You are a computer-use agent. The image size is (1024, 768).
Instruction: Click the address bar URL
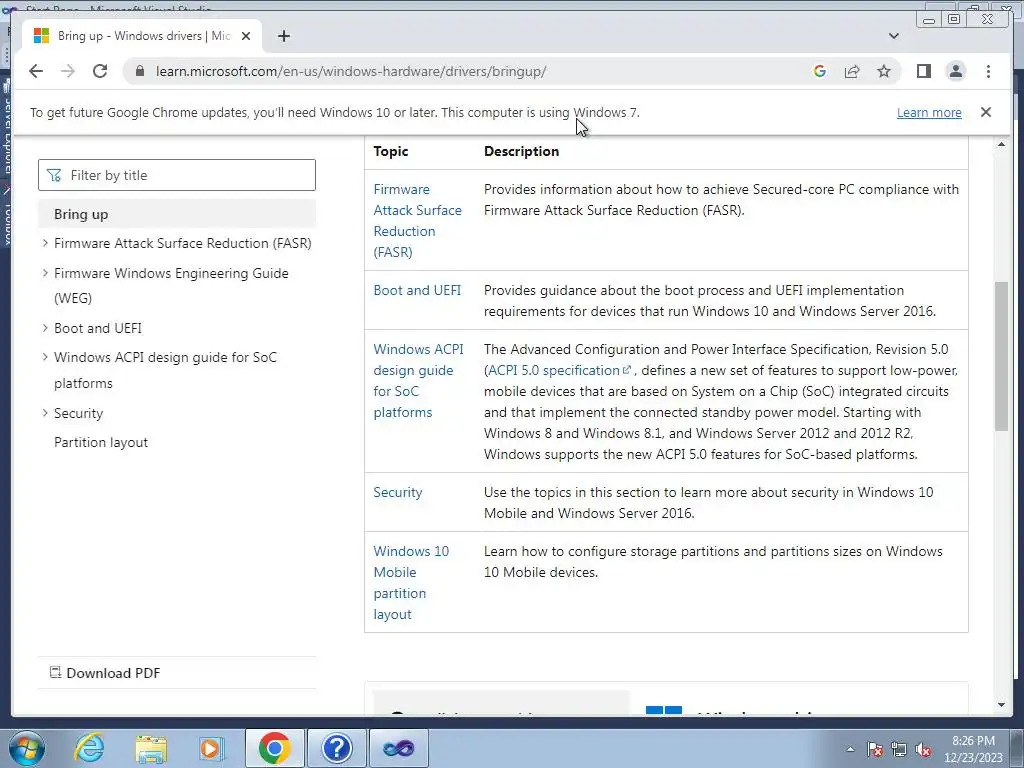(351, 71)
